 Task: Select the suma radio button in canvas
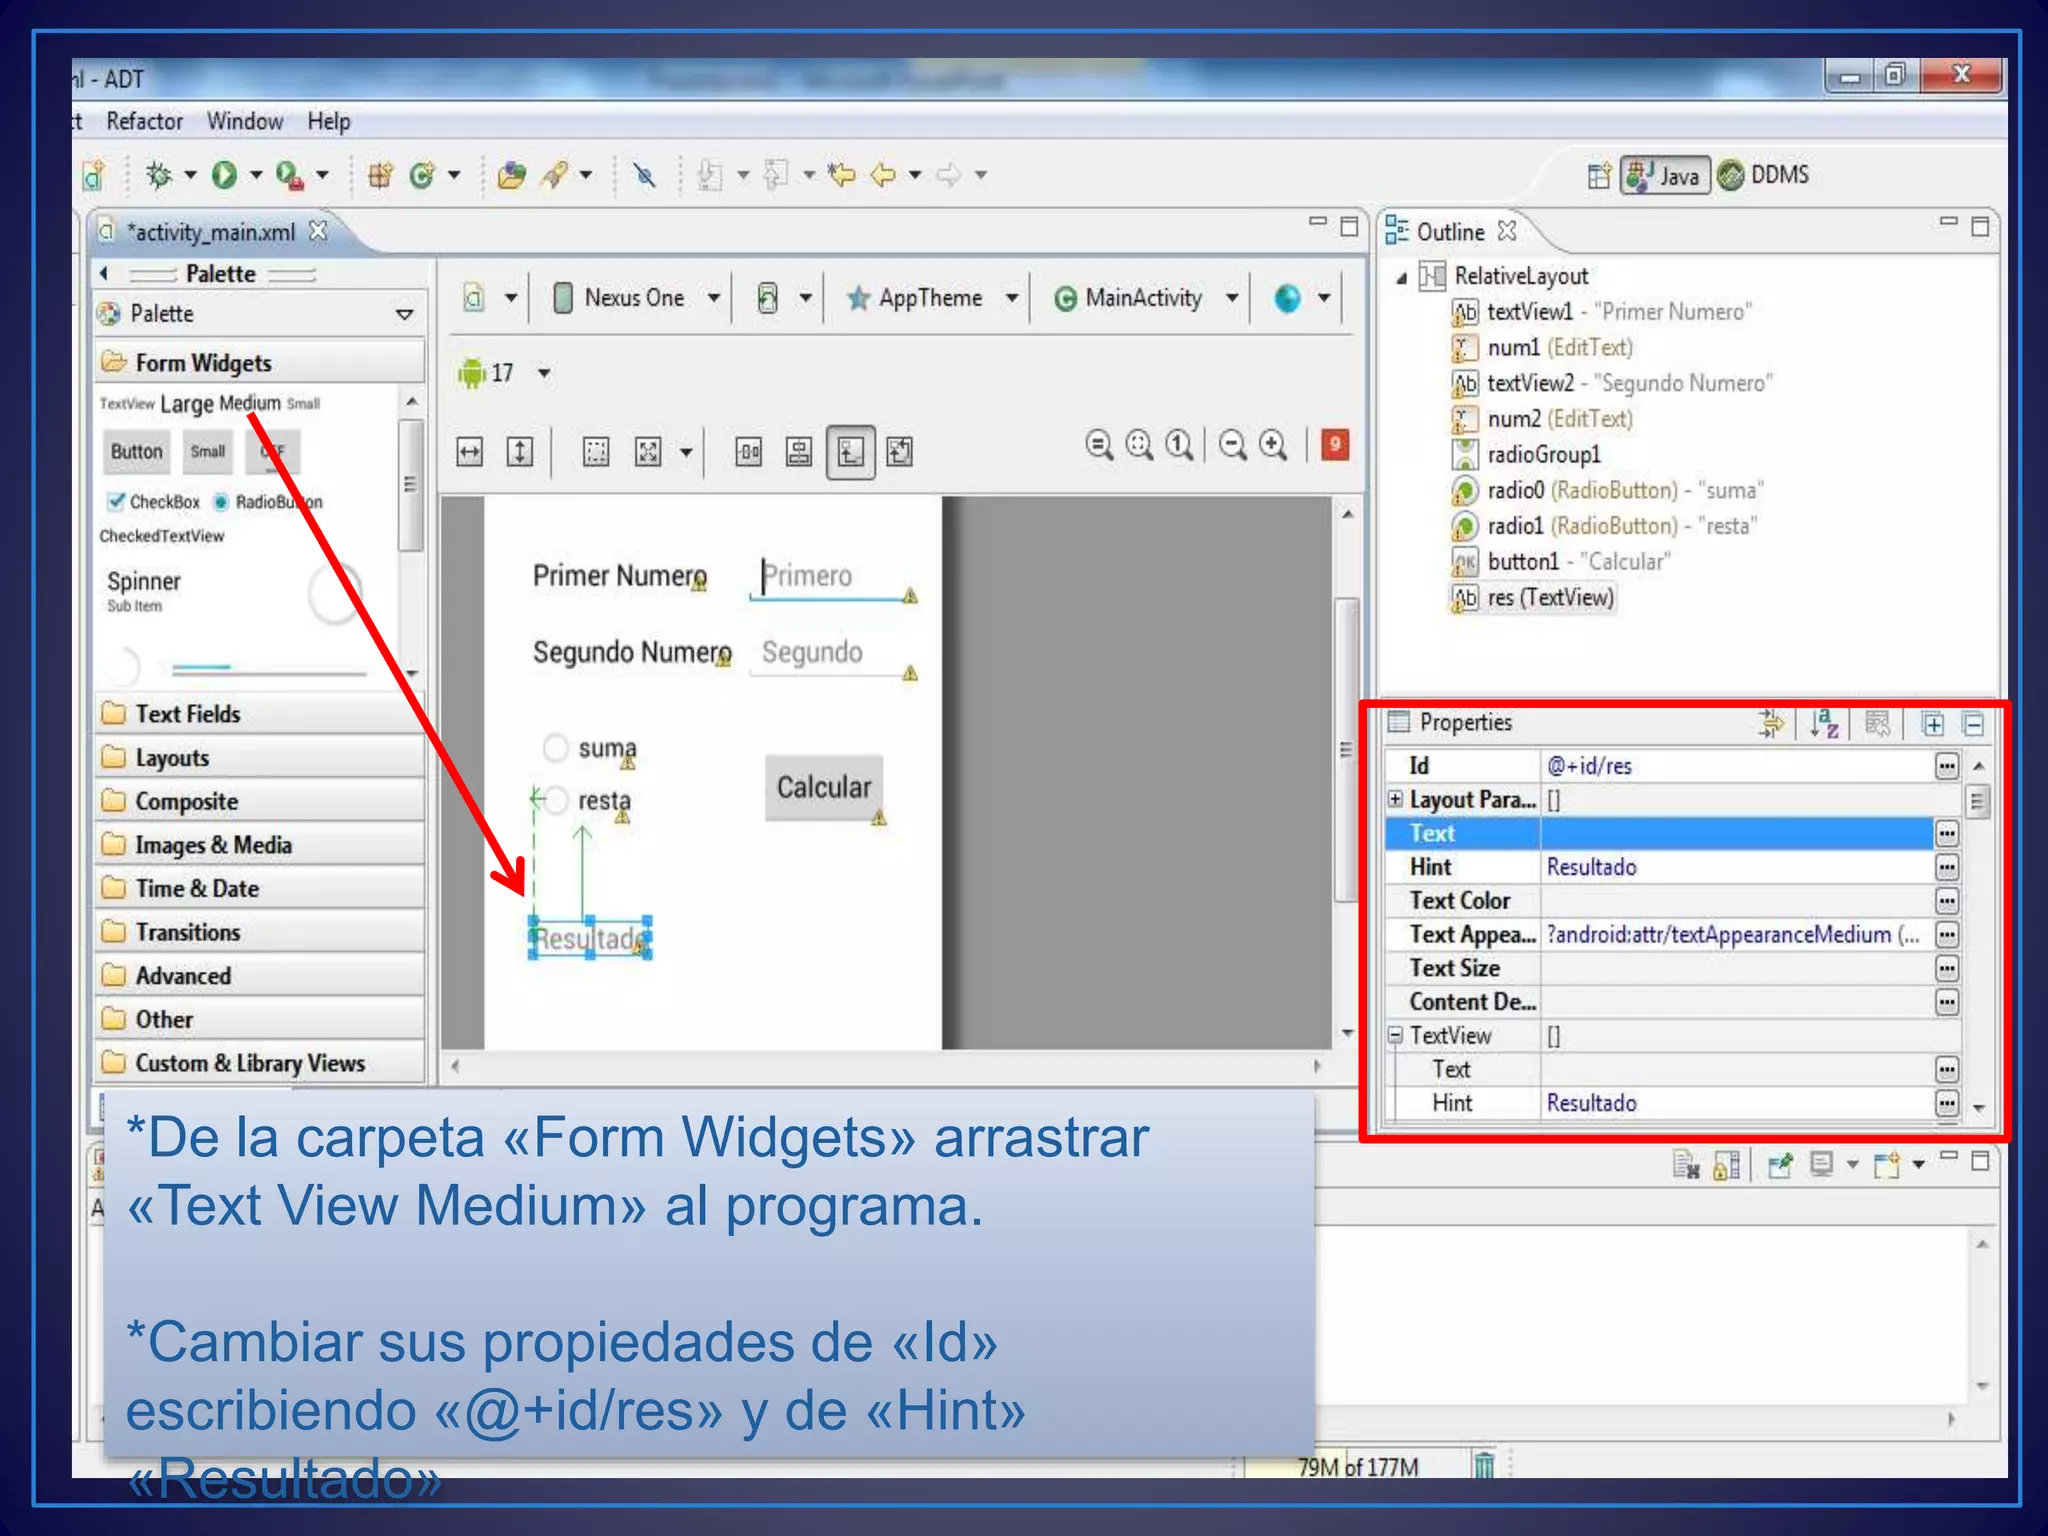click(555, 748)
